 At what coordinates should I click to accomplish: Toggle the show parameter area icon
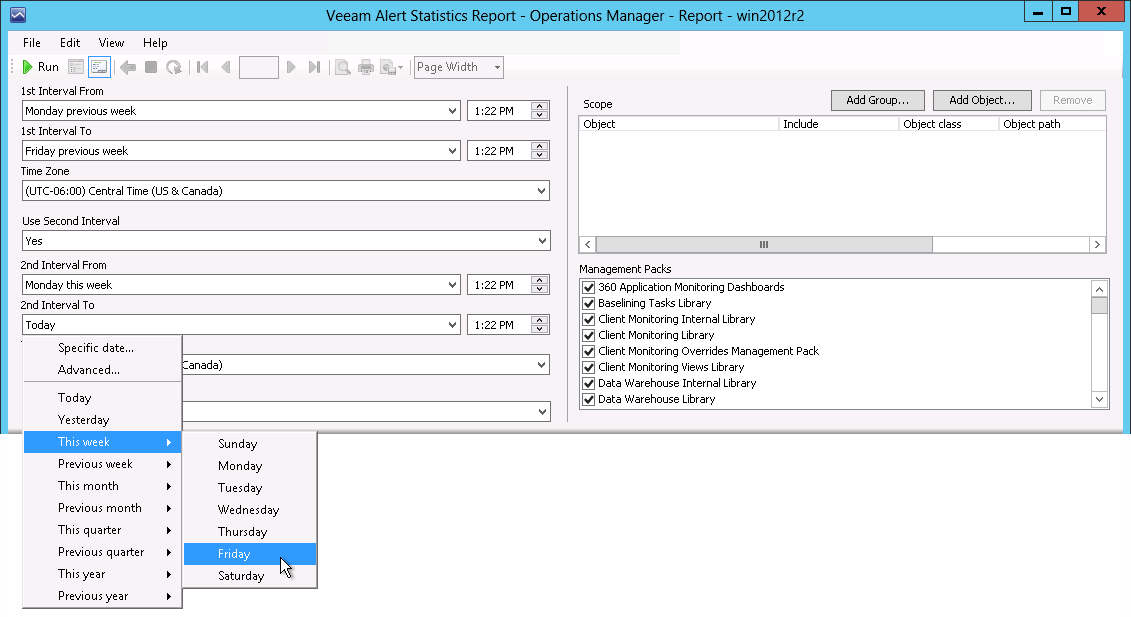pyautogui.click(x=99, y=67)
